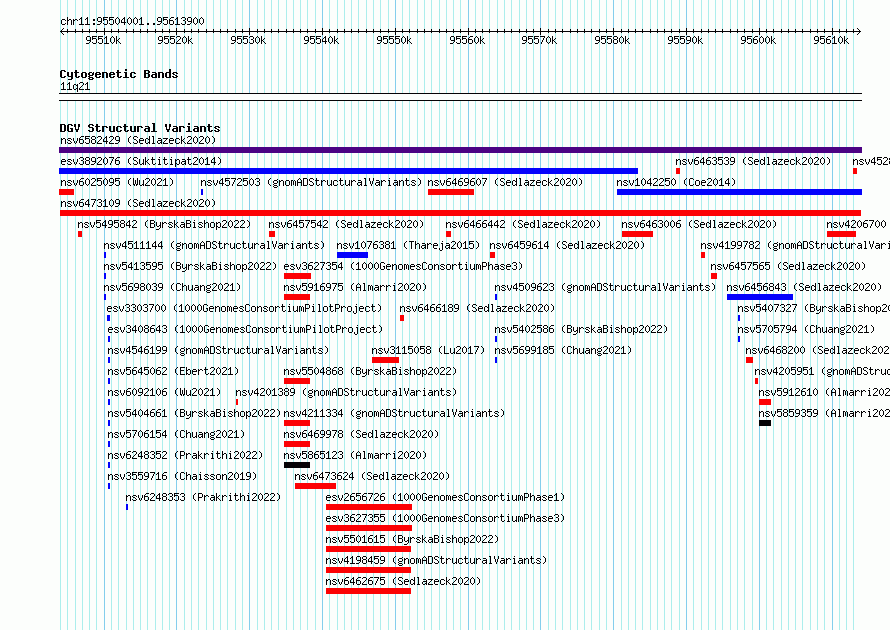Click the nsv1076381 (Thareja2015) label

408,245
